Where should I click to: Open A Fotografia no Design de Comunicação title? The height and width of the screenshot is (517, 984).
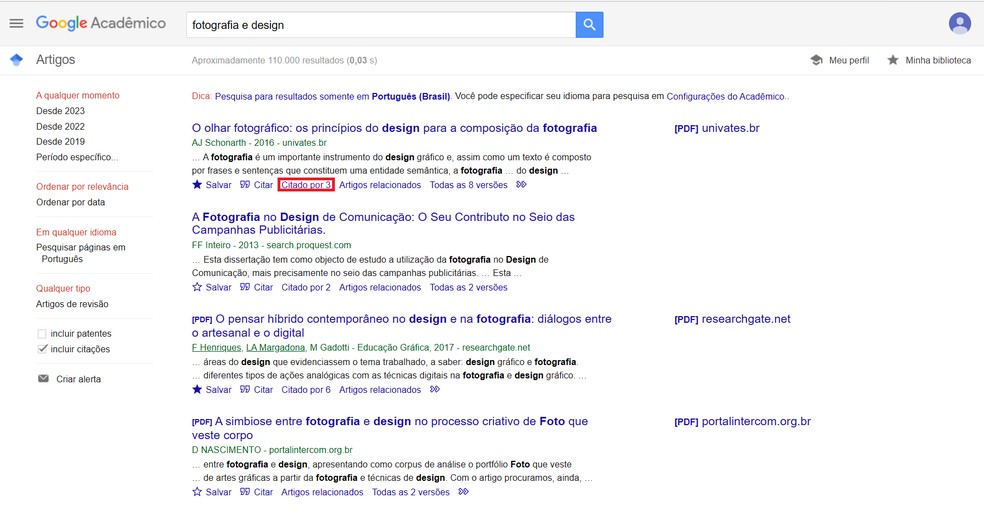(x=383, y=223)
